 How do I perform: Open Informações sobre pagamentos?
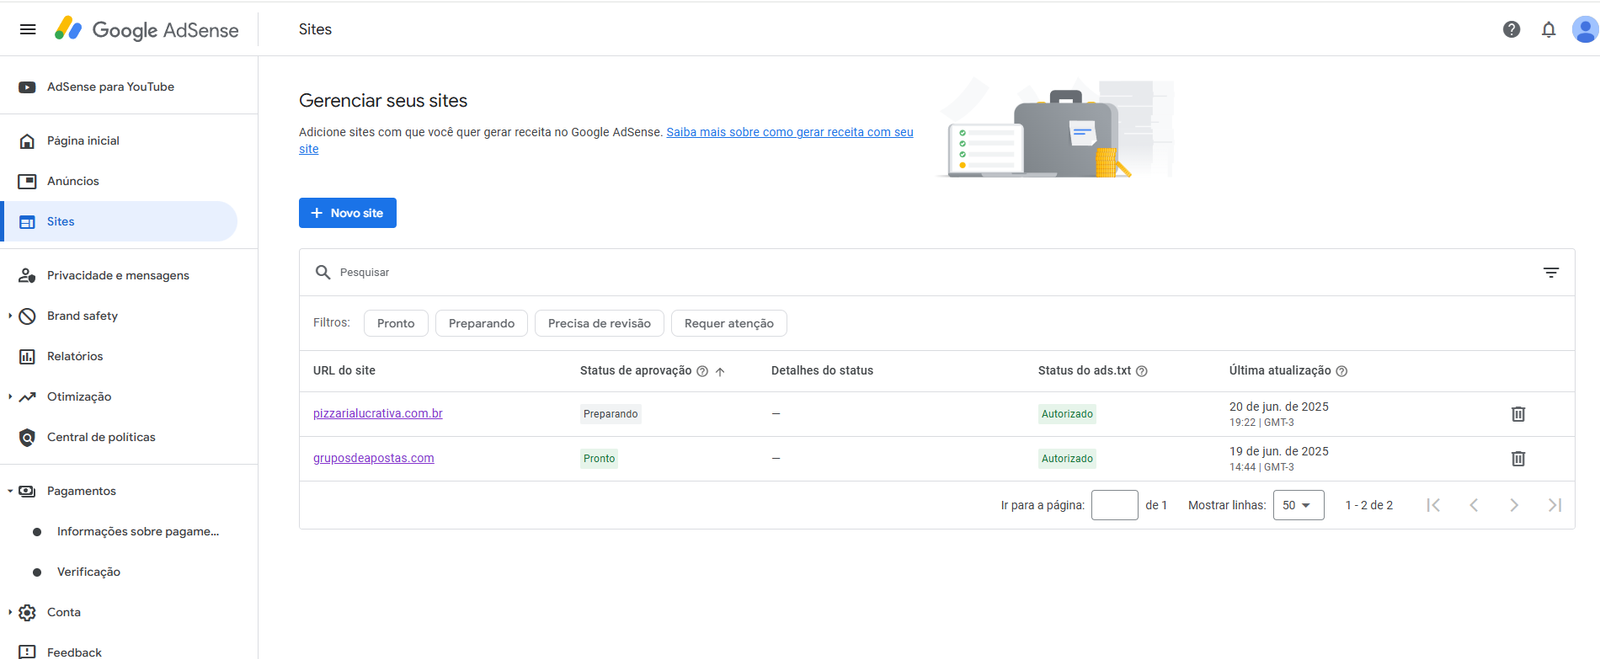click(138, 531)
